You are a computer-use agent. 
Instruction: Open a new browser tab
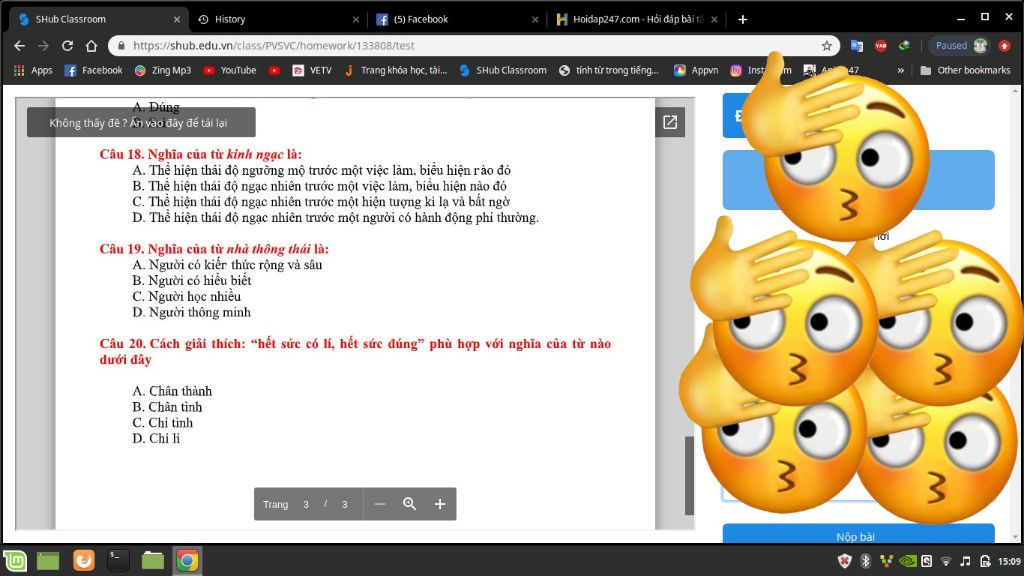coord(743,20)
